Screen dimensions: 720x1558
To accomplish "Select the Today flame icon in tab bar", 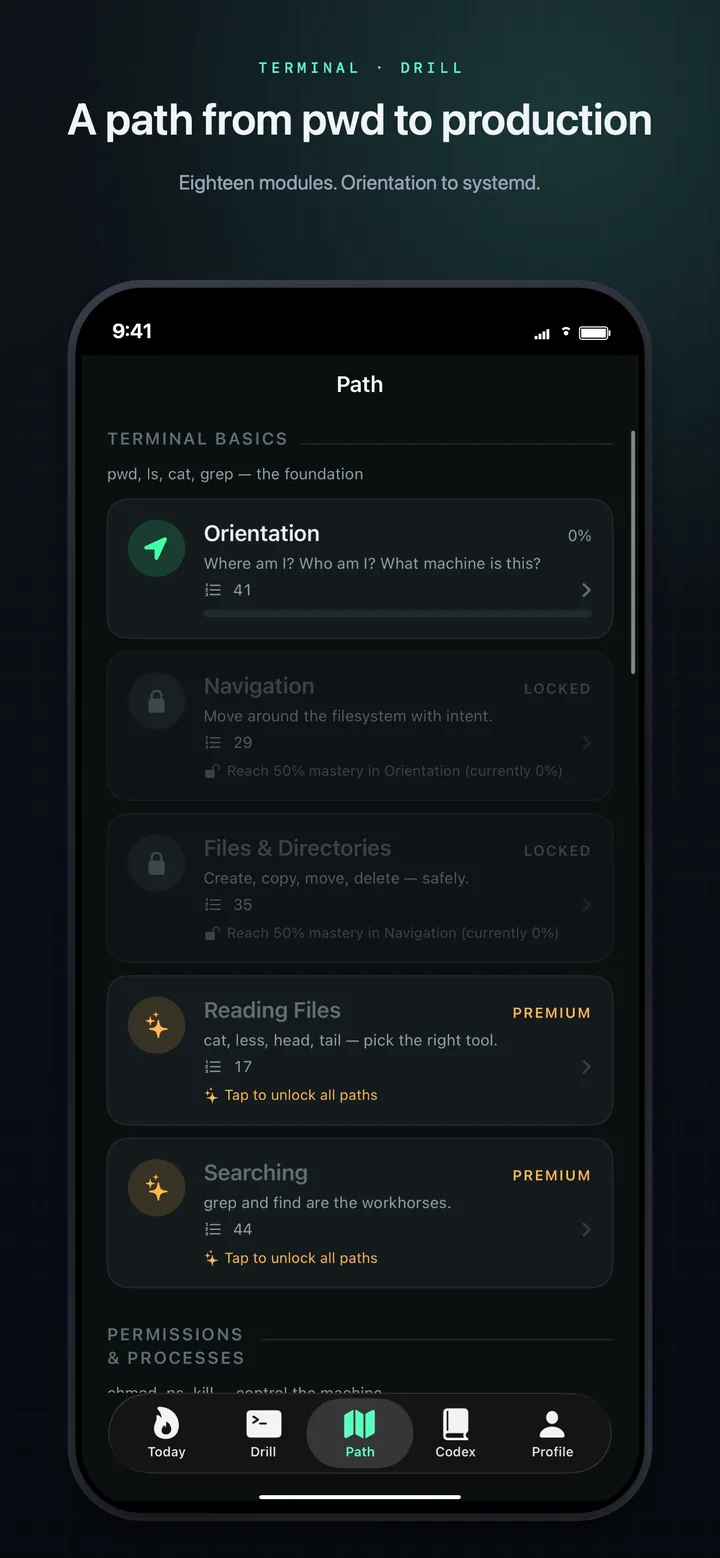I will point(166,1424).
